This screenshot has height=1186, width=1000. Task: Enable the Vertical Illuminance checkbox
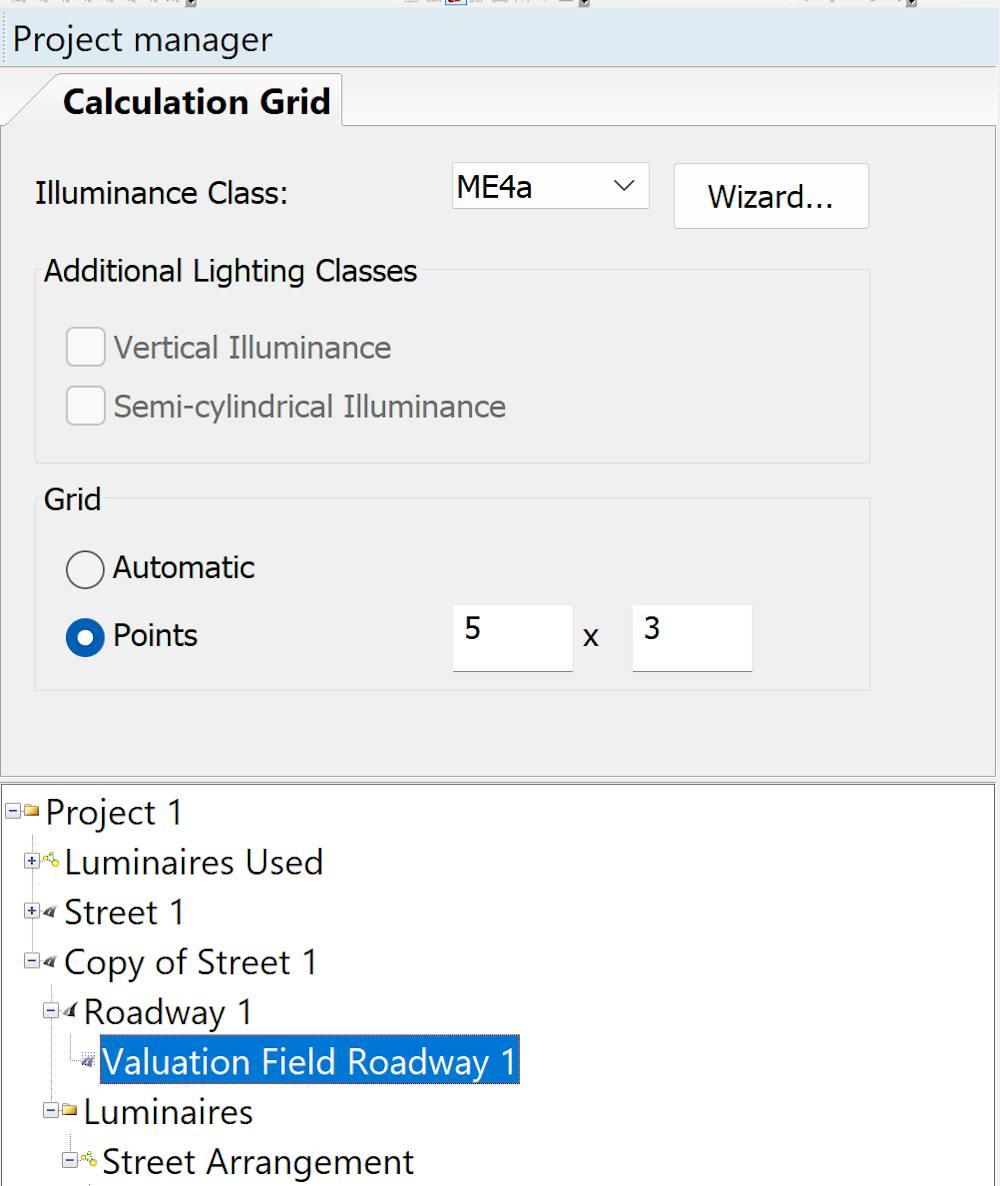click(86, 348)
